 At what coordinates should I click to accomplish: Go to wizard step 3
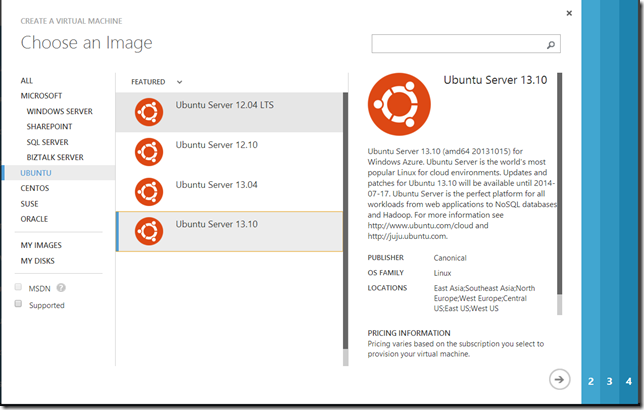pos(610,381)
